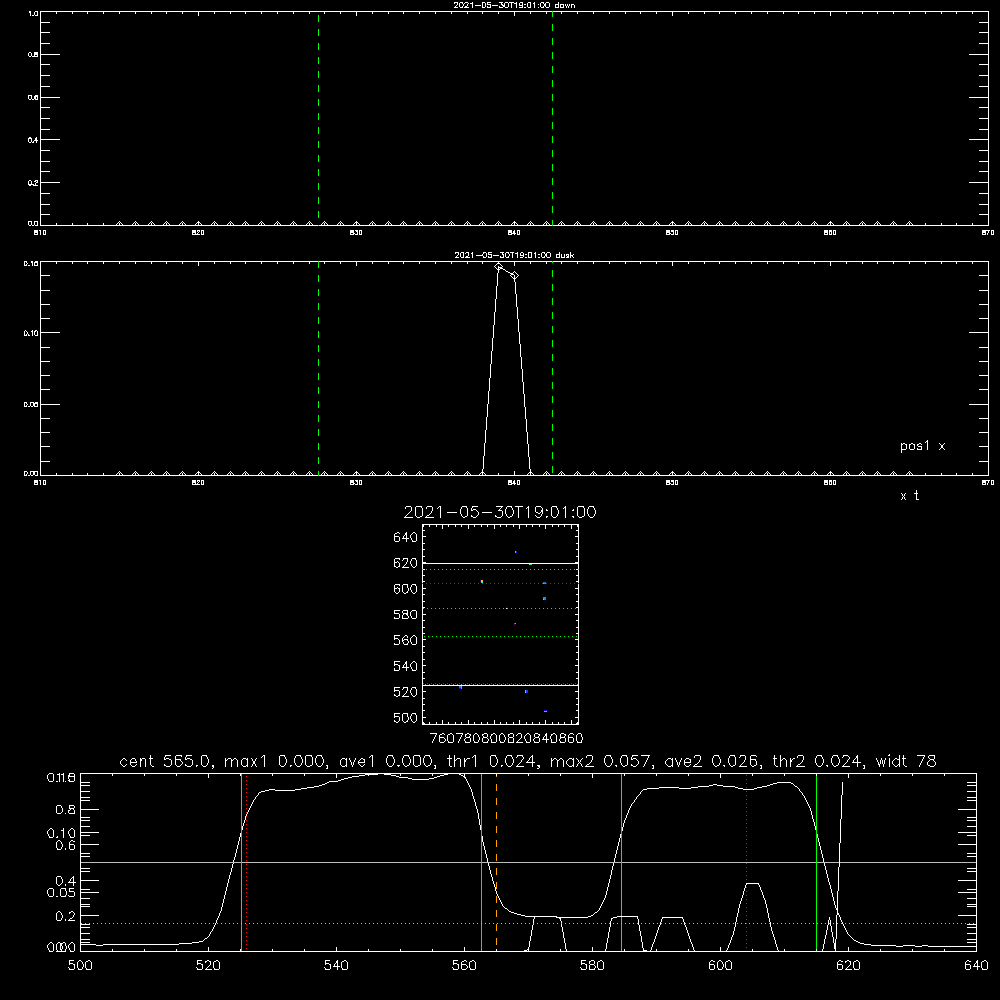Click the left green dashed line in the dawn plot
The image size is (1000, 1000).
(318, 118)
